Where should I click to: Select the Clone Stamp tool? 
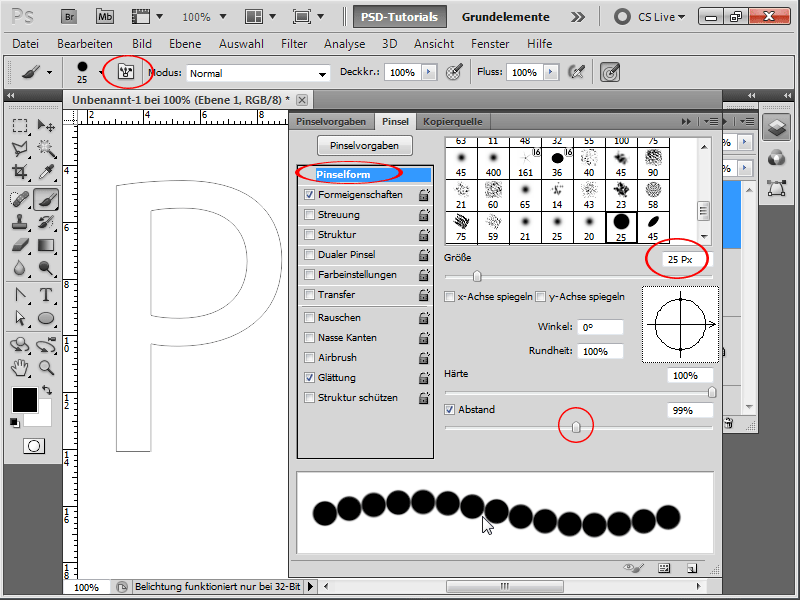tap(20, 222)
